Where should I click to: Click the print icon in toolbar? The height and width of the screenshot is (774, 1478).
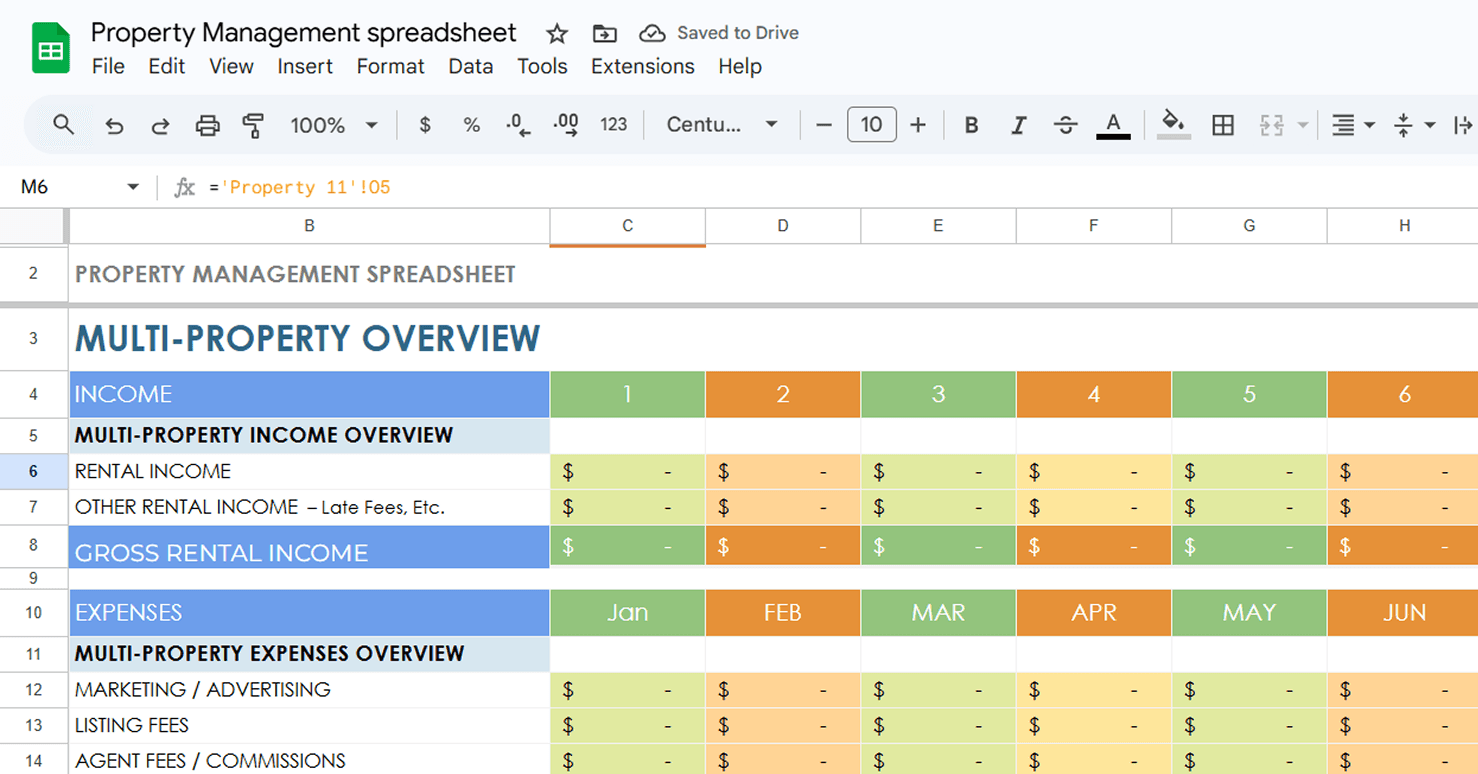tap(207, 125)
